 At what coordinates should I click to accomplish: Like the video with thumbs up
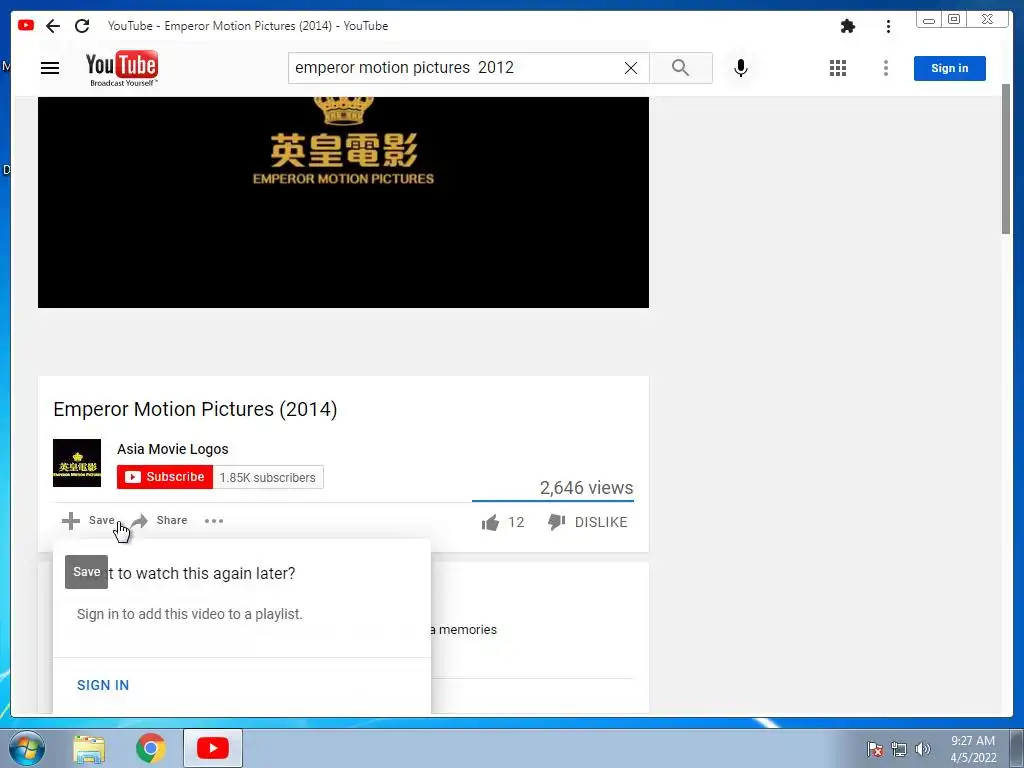[490, 522]
